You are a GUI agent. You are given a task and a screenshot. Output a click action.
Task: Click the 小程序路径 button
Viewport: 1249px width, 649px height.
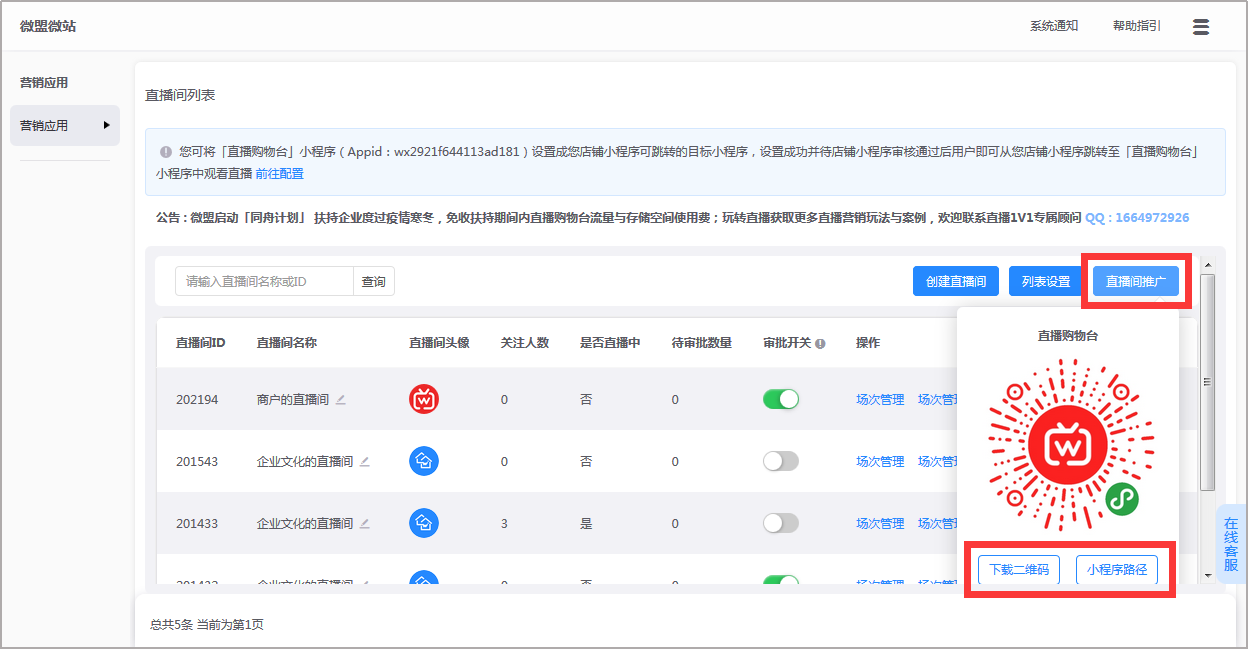pos(1117,570)
